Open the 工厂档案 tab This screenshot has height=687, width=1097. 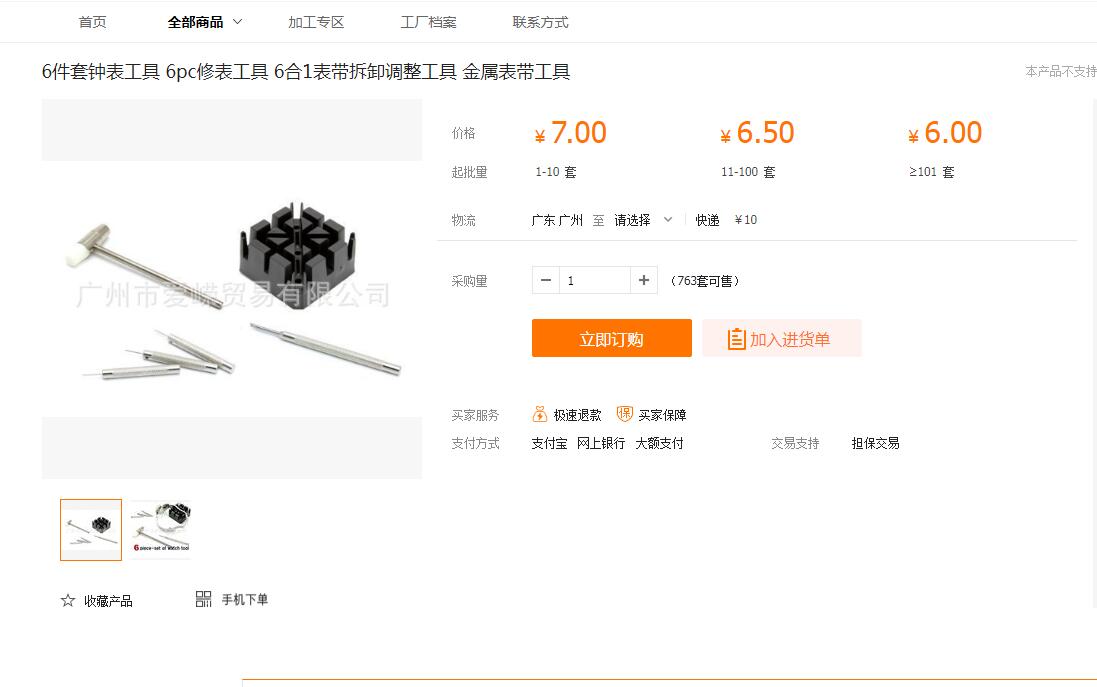point(428,22)
